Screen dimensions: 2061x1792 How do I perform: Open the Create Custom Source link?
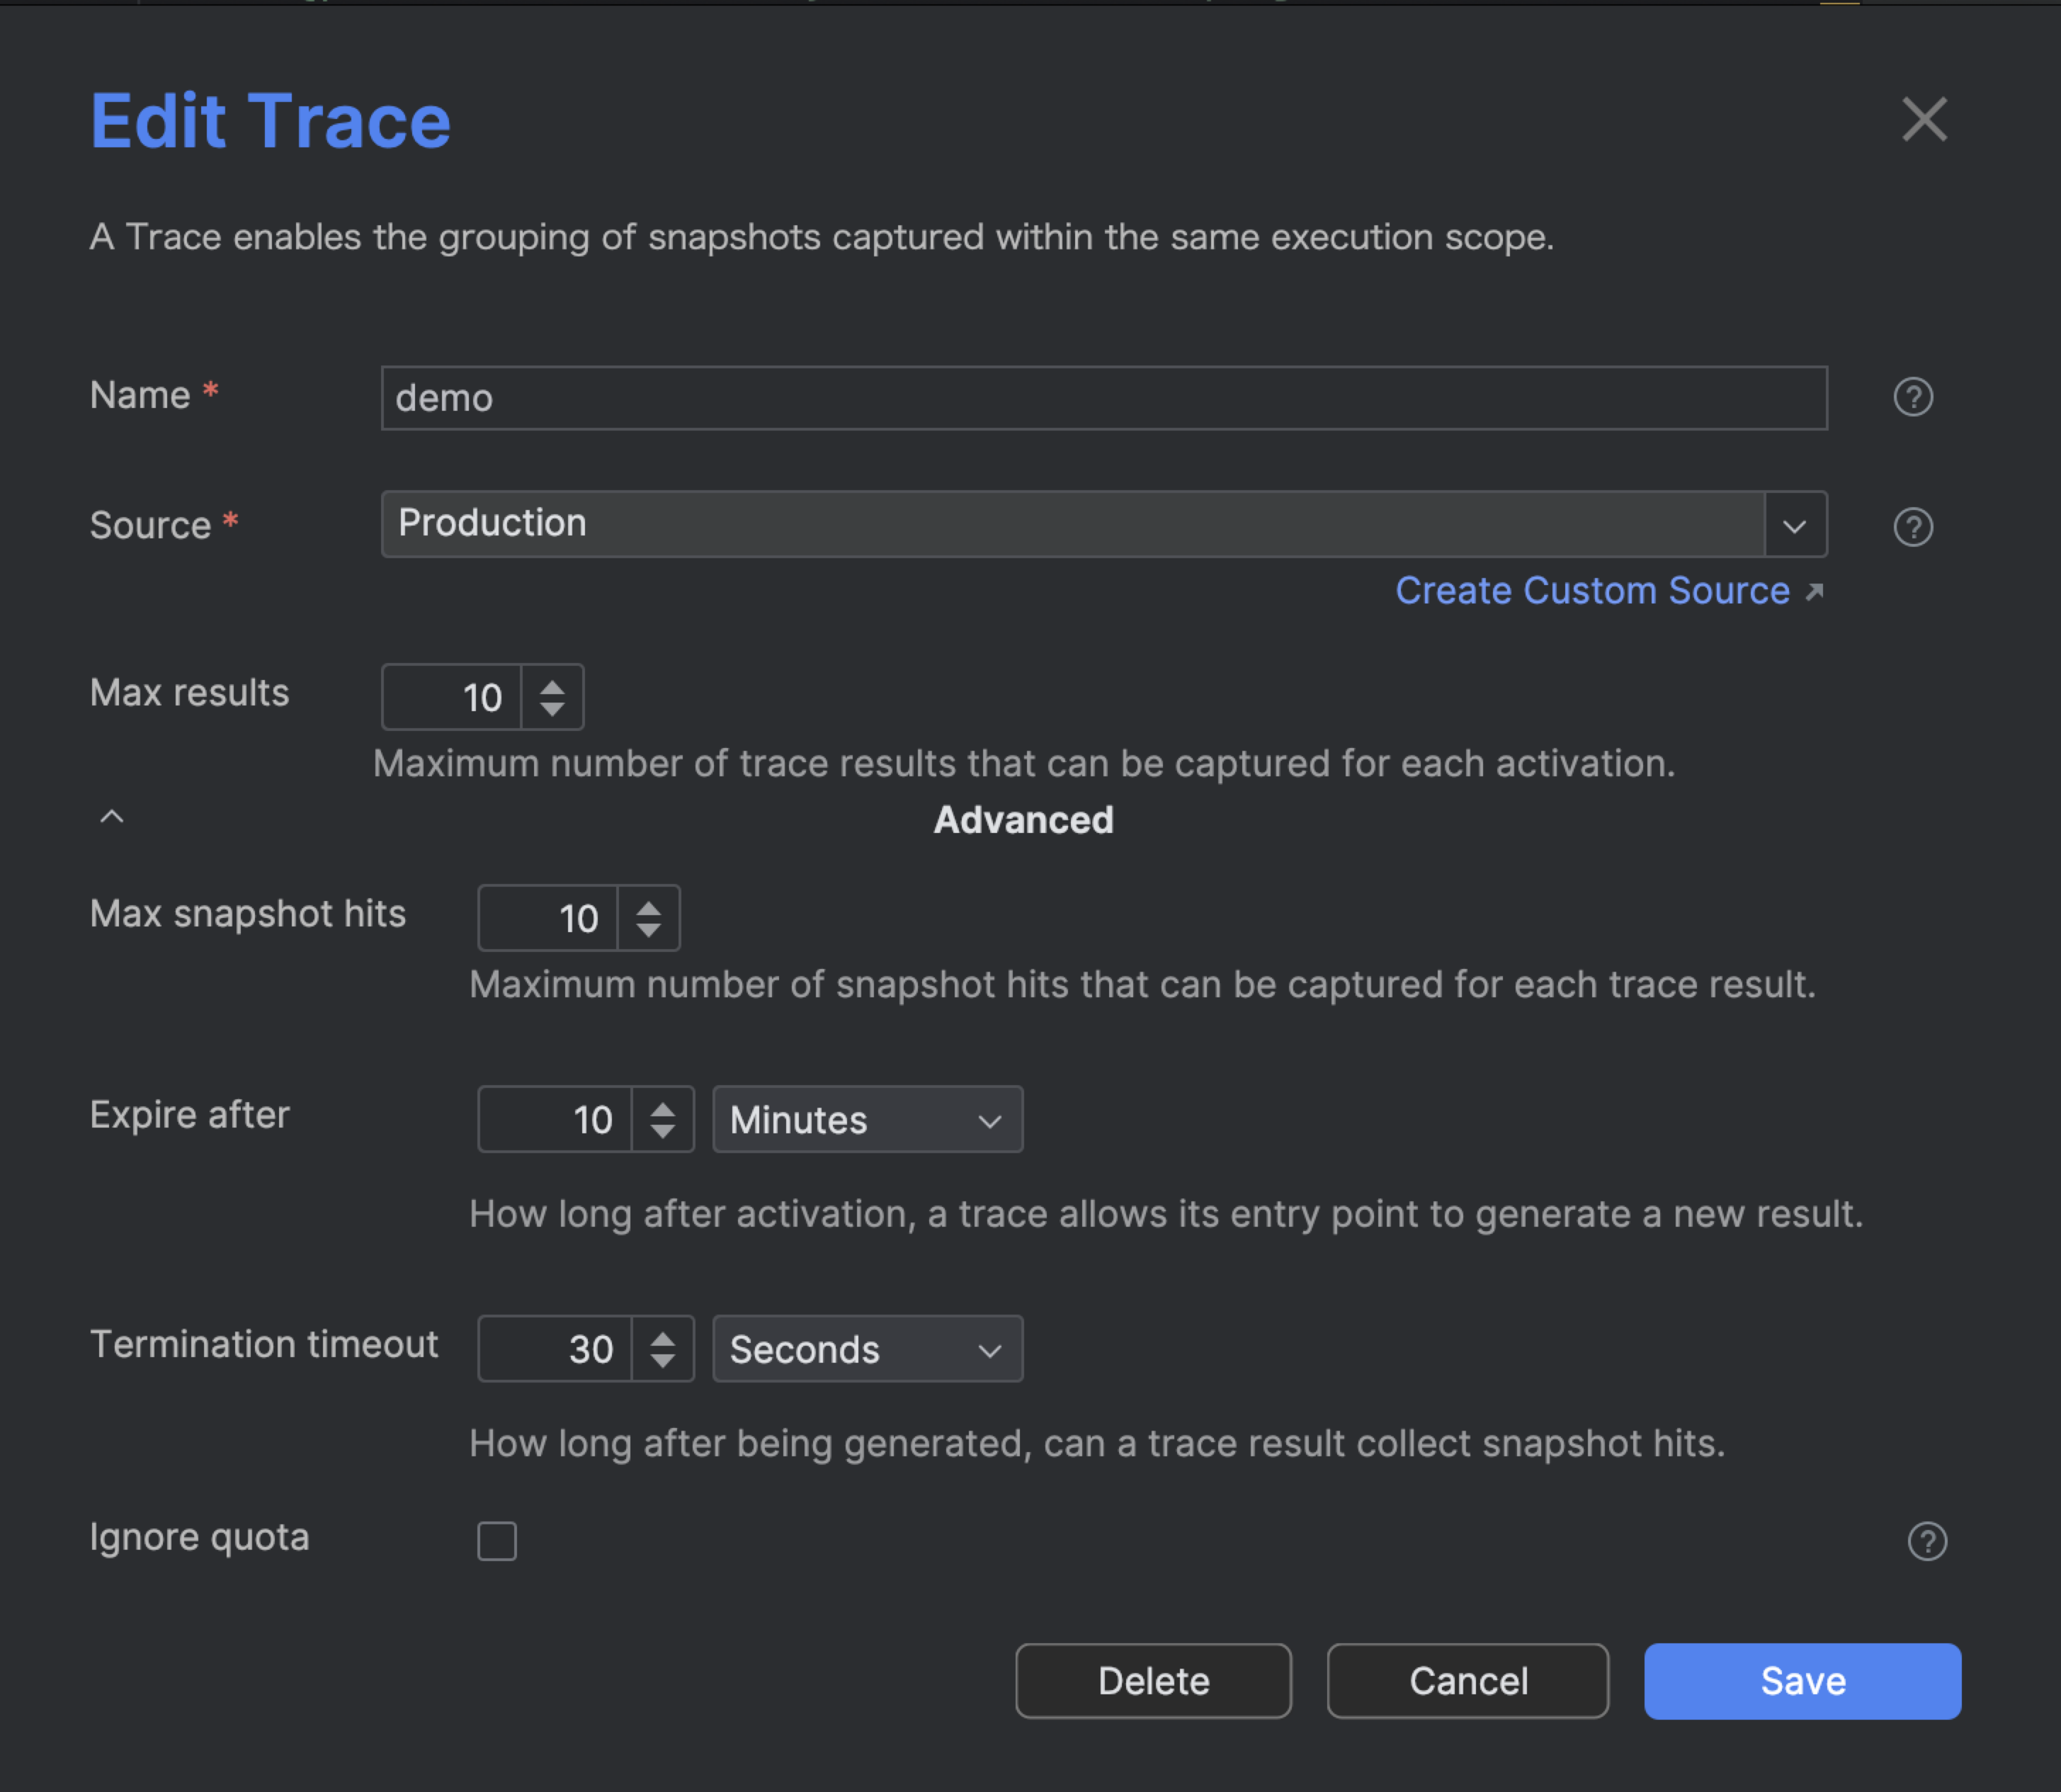[1592, 591]
